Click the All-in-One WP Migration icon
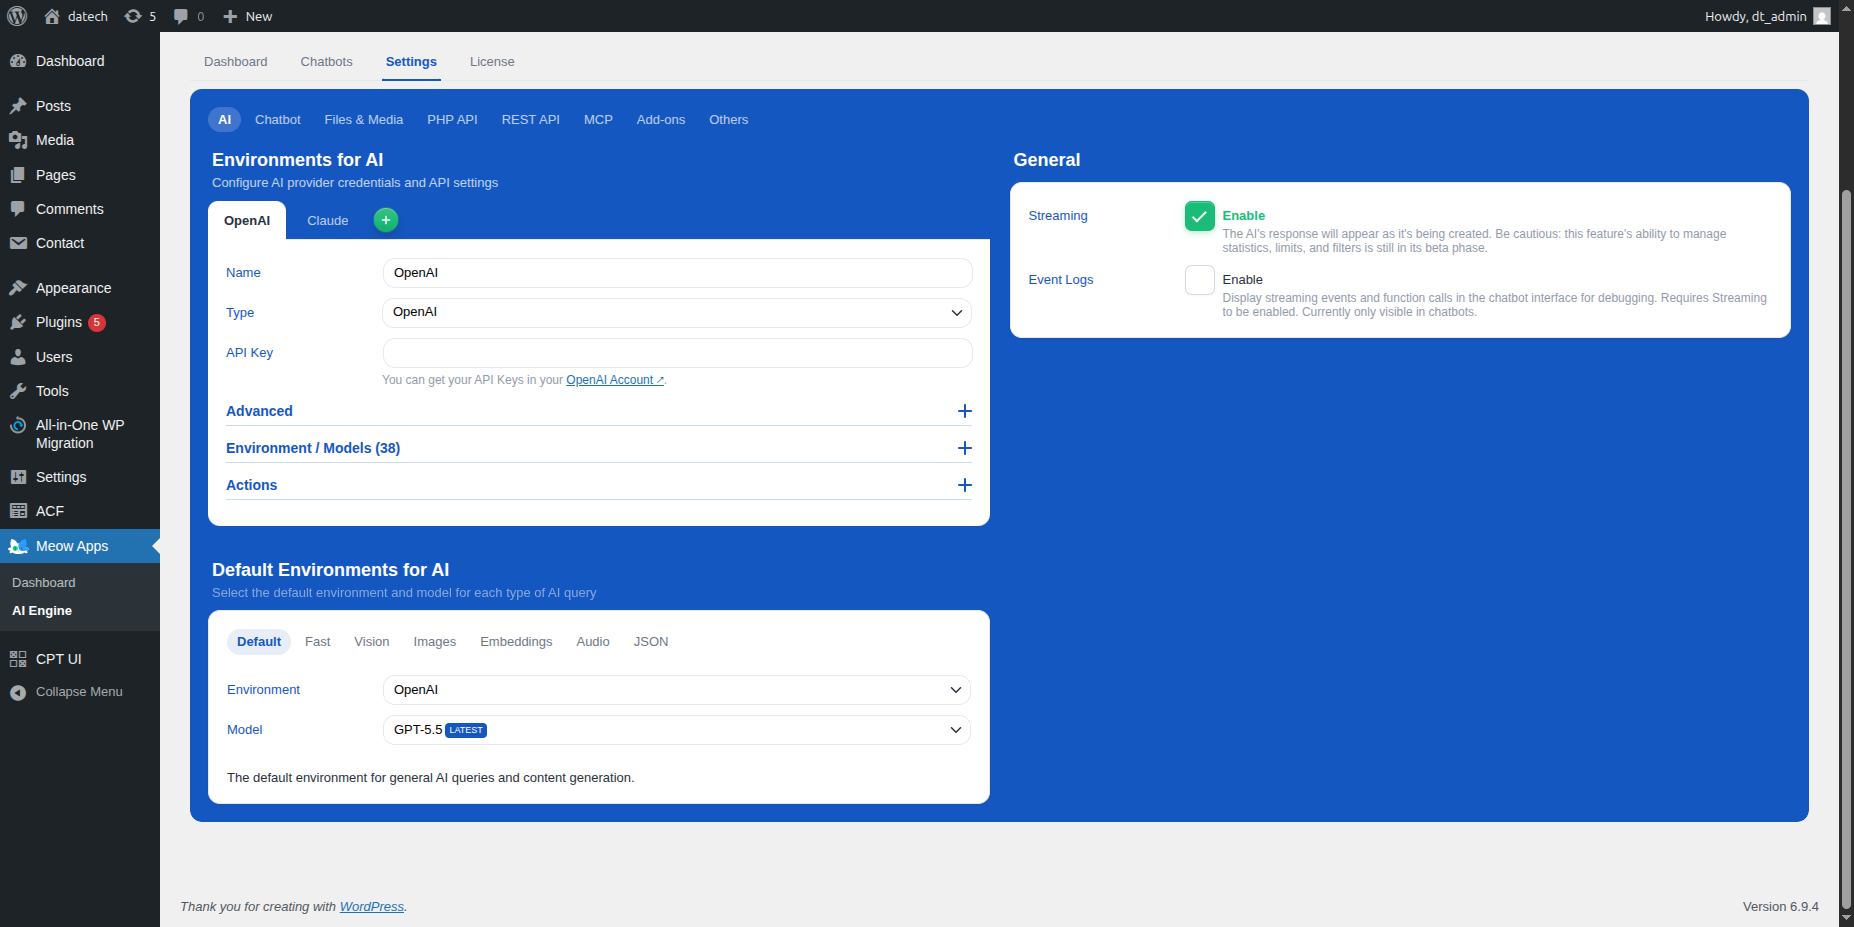The width and height of the screenshot is (1854, 927). pos(18,425)
